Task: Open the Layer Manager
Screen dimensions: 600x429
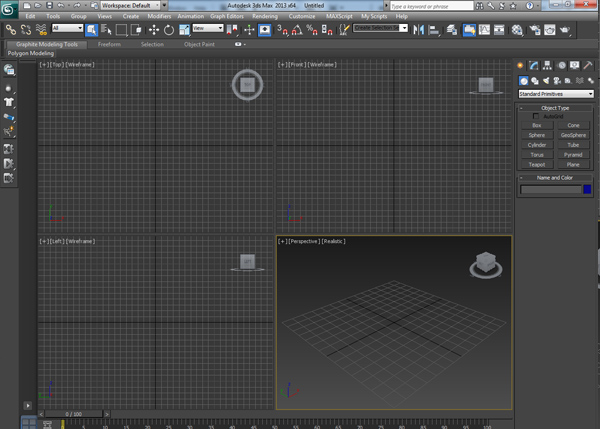Action: click(x=452, y=29)
